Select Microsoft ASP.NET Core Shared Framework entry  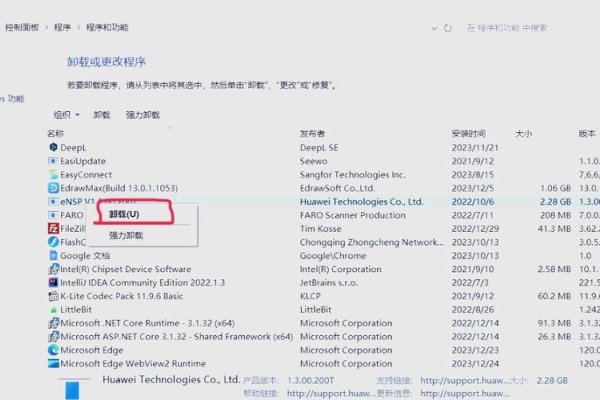[x=177, y=336]
